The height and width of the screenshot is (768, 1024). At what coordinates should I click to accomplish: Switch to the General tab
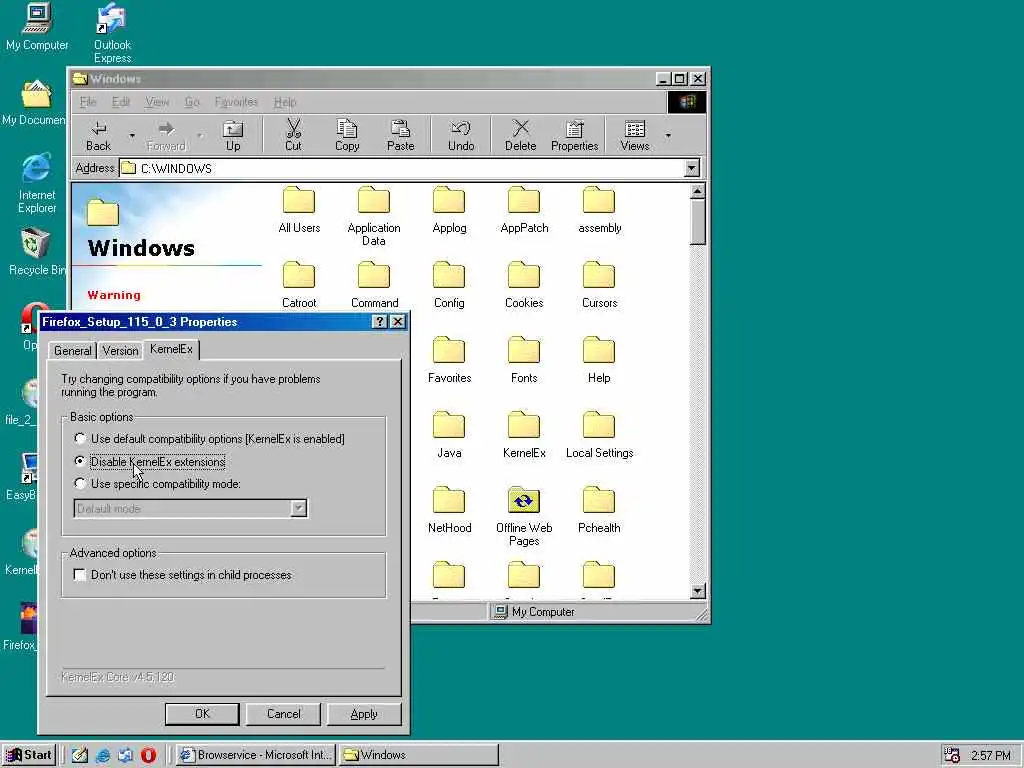[x=72, y=351]
